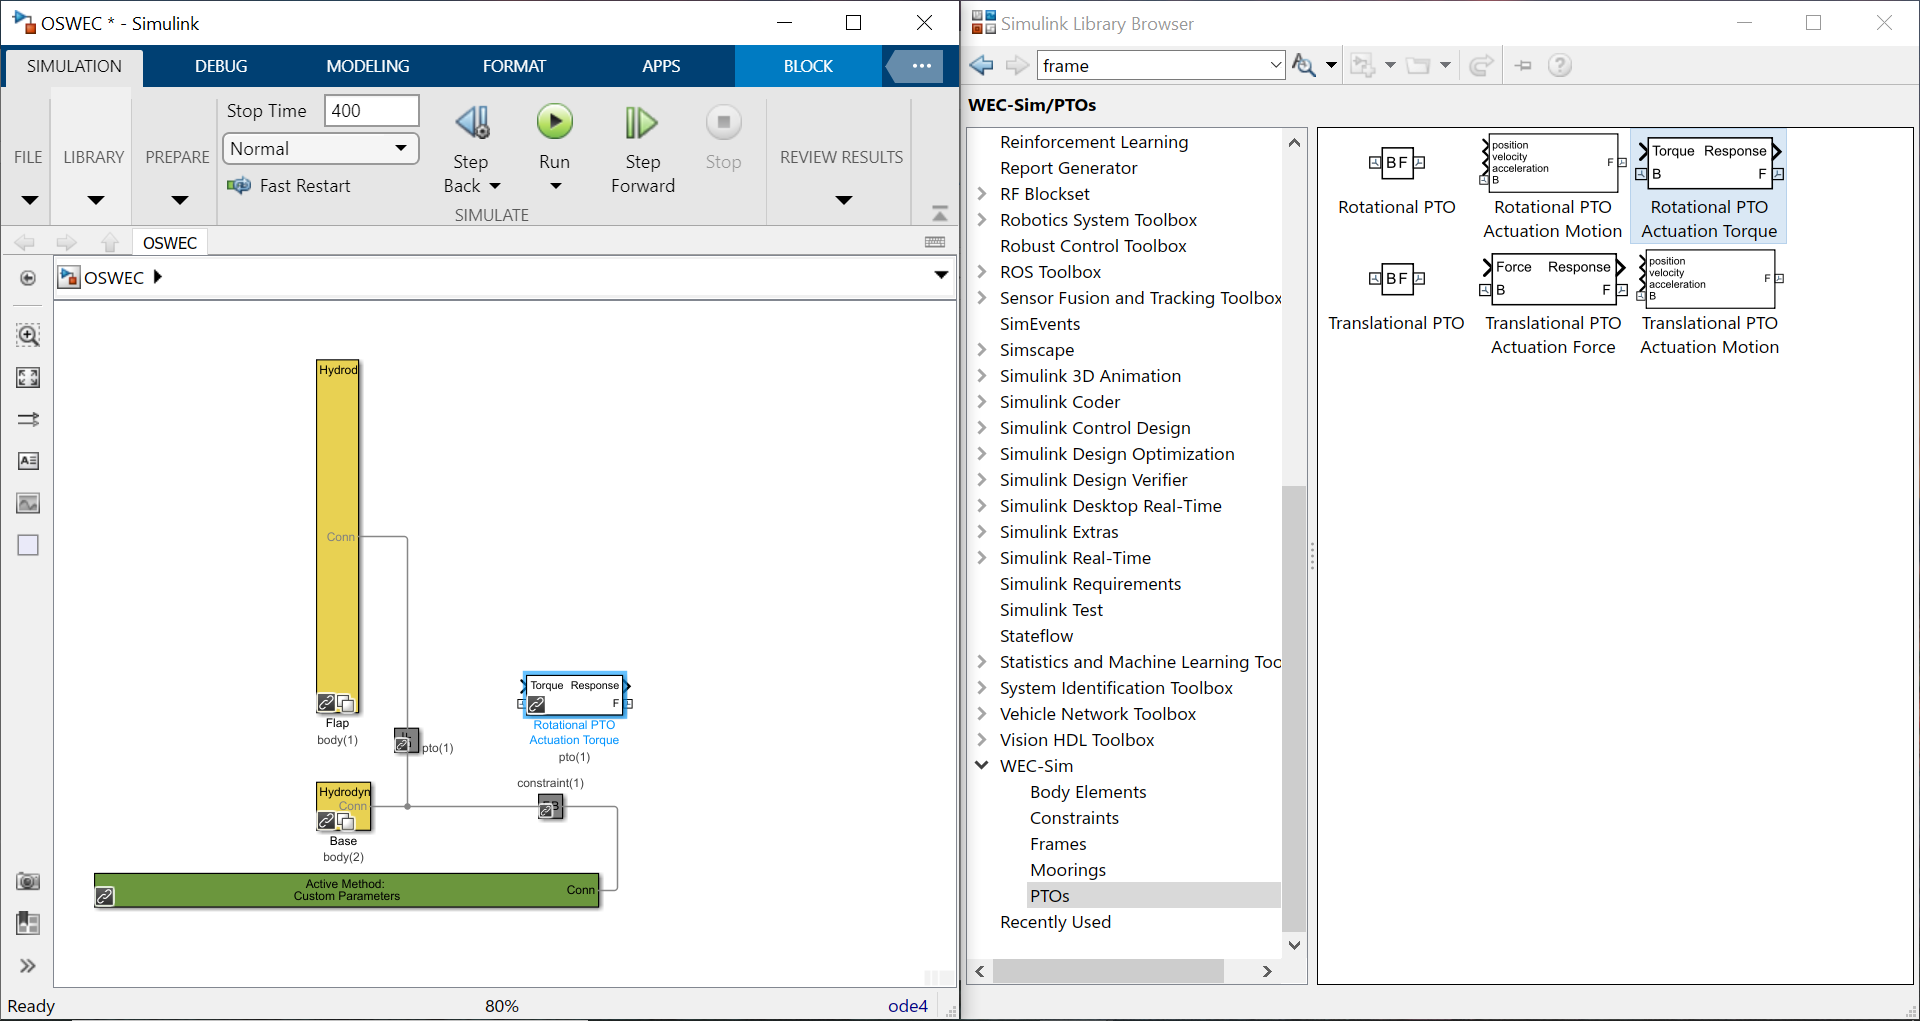Image resolution: width=1920 pixels, height=1021 pixels.
Task: Select the constraint(1) block
Action: [551, 806]
